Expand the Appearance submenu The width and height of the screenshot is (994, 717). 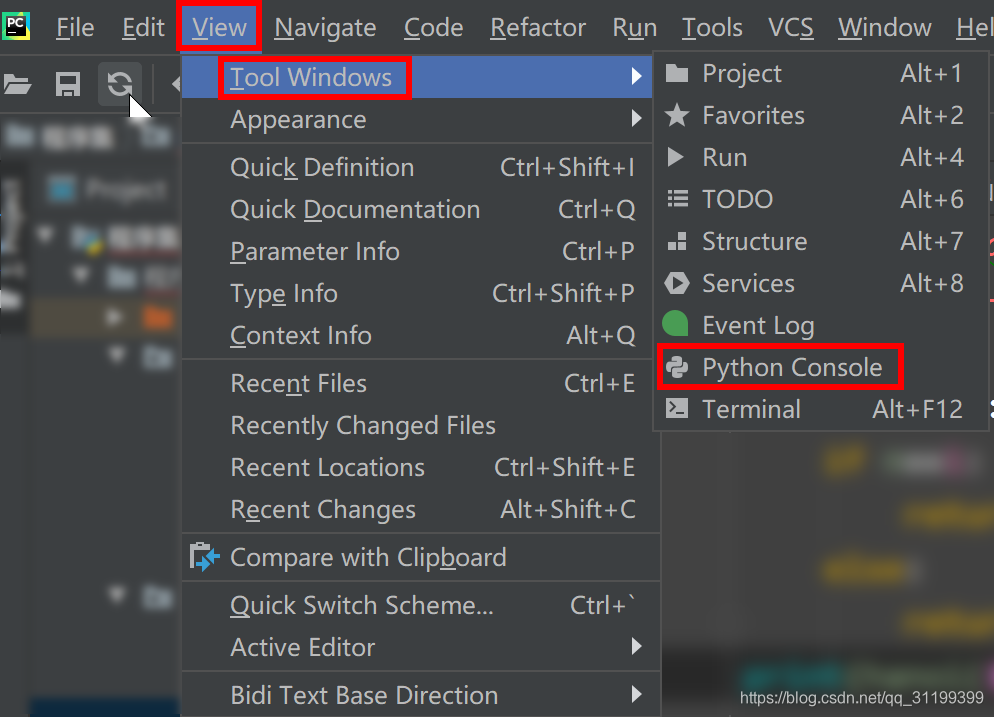(298, 119)
